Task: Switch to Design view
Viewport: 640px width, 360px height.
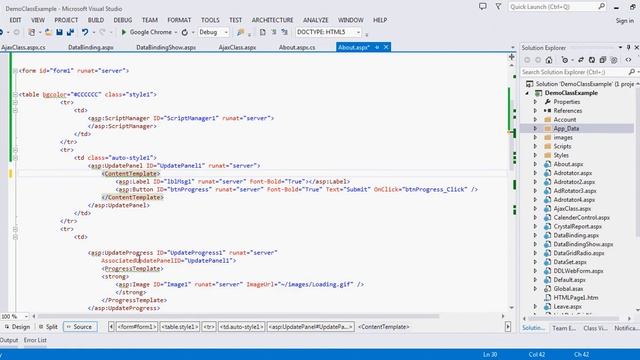Action: coord(17,327)
